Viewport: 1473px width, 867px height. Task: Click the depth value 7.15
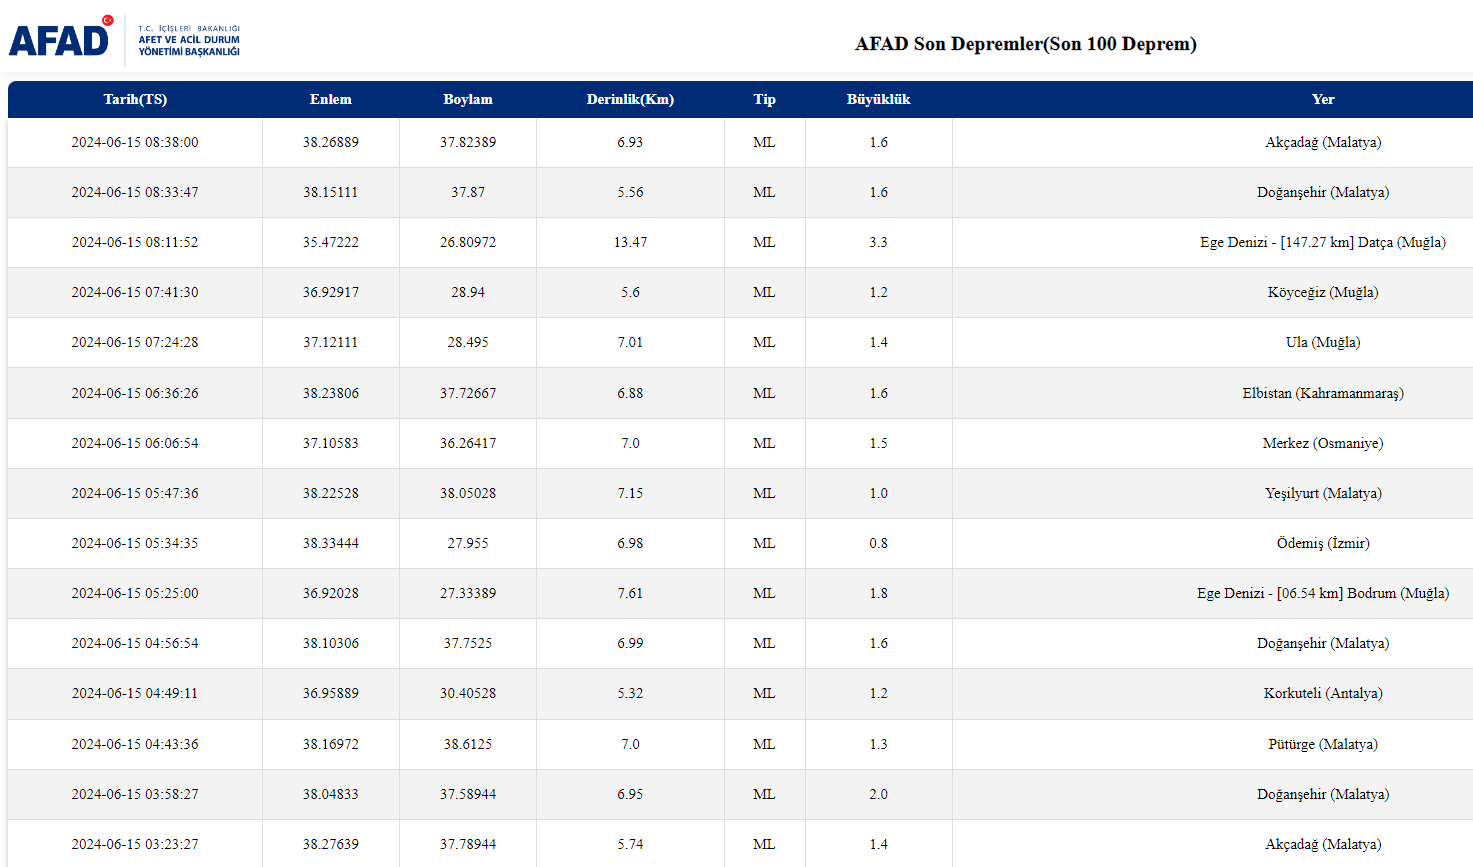tap(630, 493)
